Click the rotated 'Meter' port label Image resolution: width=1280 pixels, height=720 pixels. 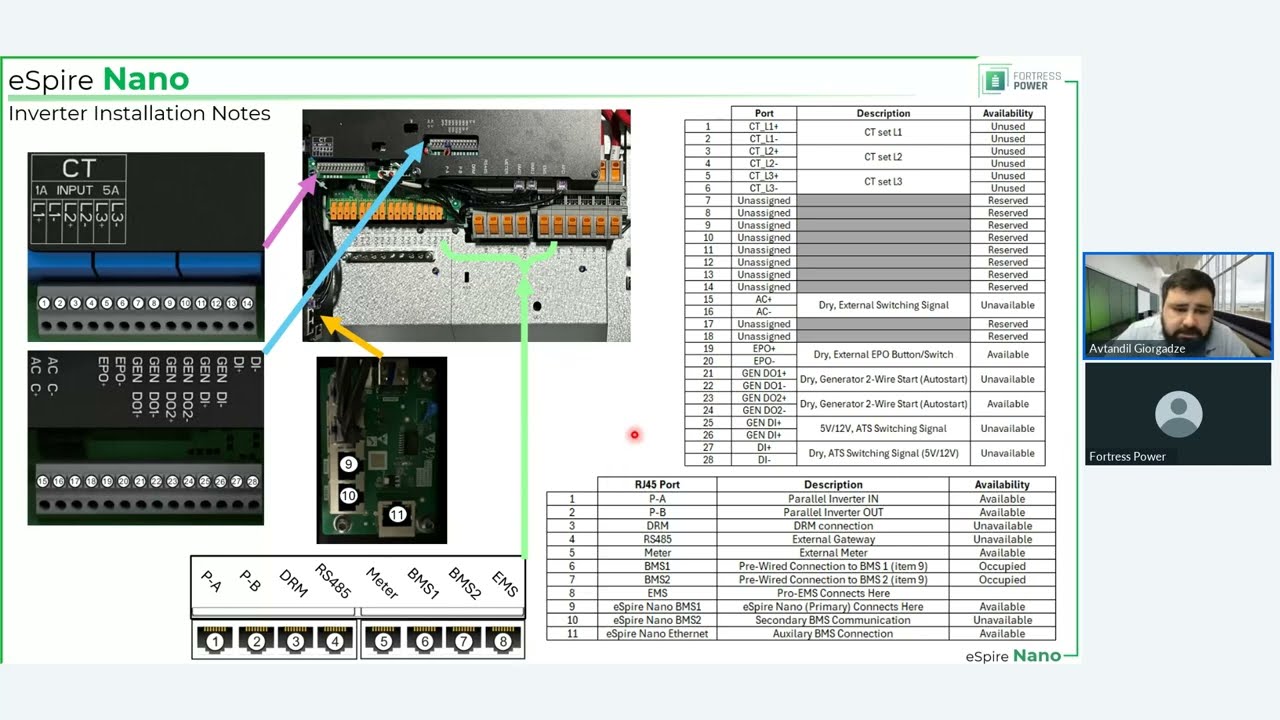point(382,583)
